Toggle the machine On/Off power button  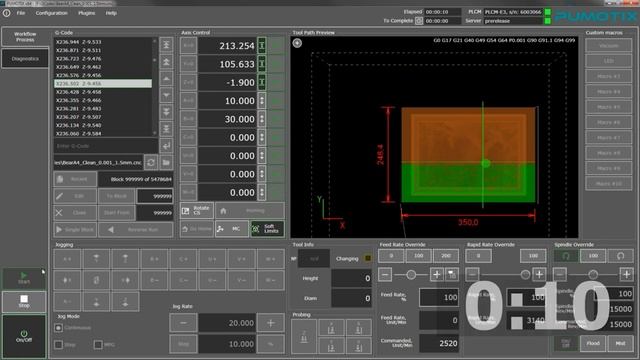pos(24,336)
